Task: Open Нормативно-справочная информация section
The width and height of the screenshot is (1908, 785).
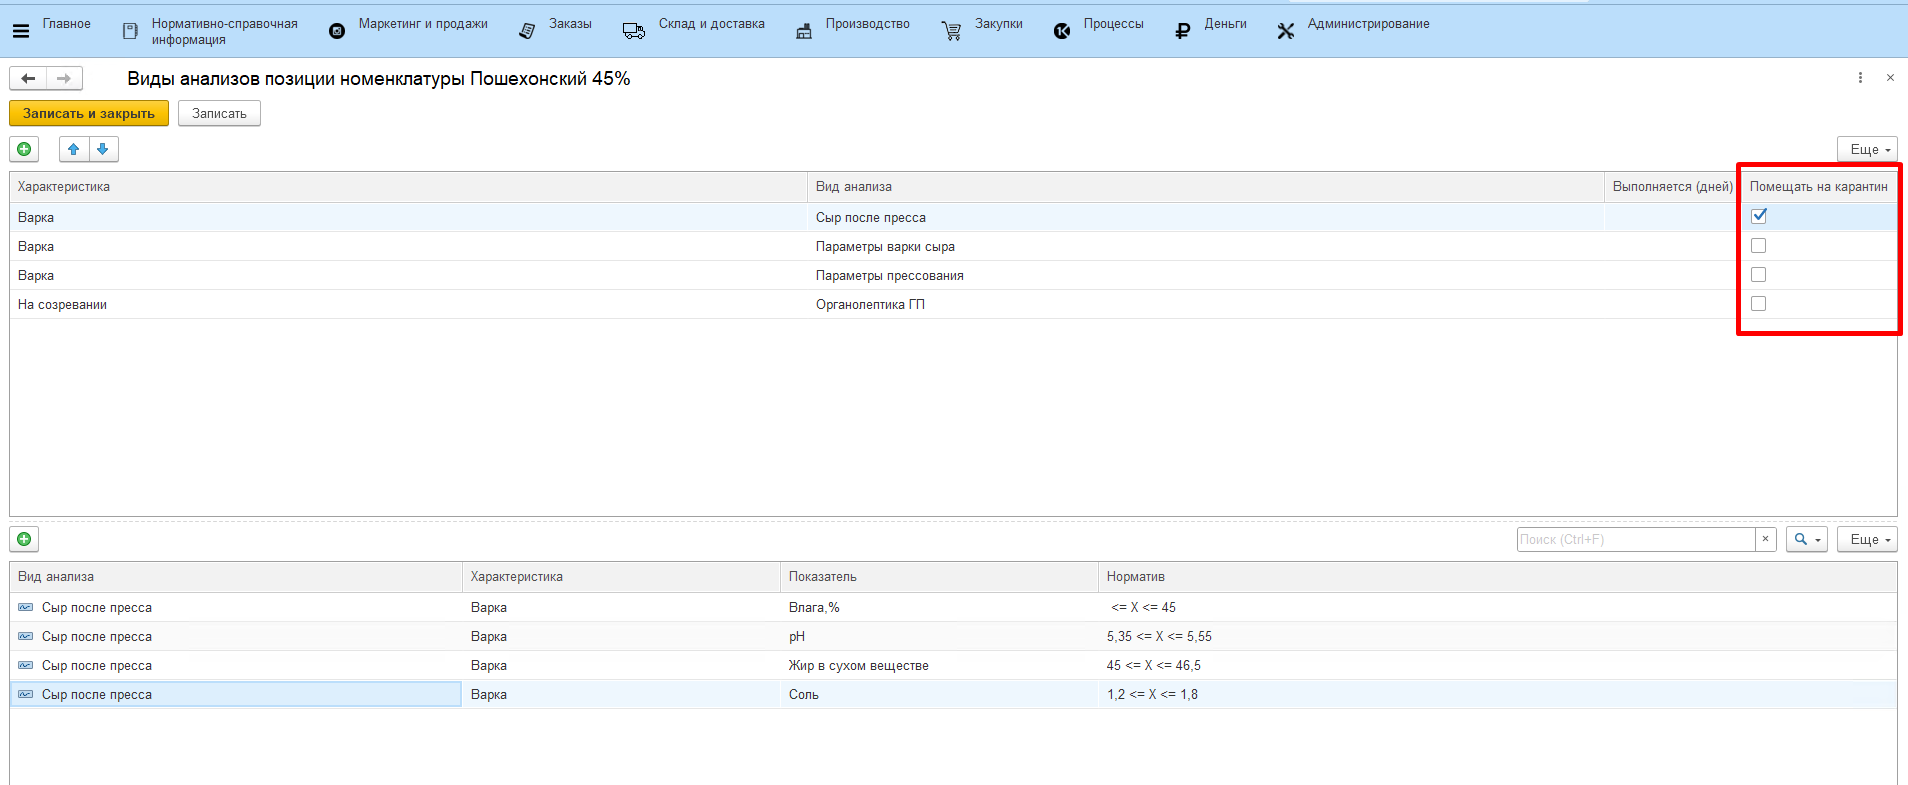Action: (x=225, y=31)
